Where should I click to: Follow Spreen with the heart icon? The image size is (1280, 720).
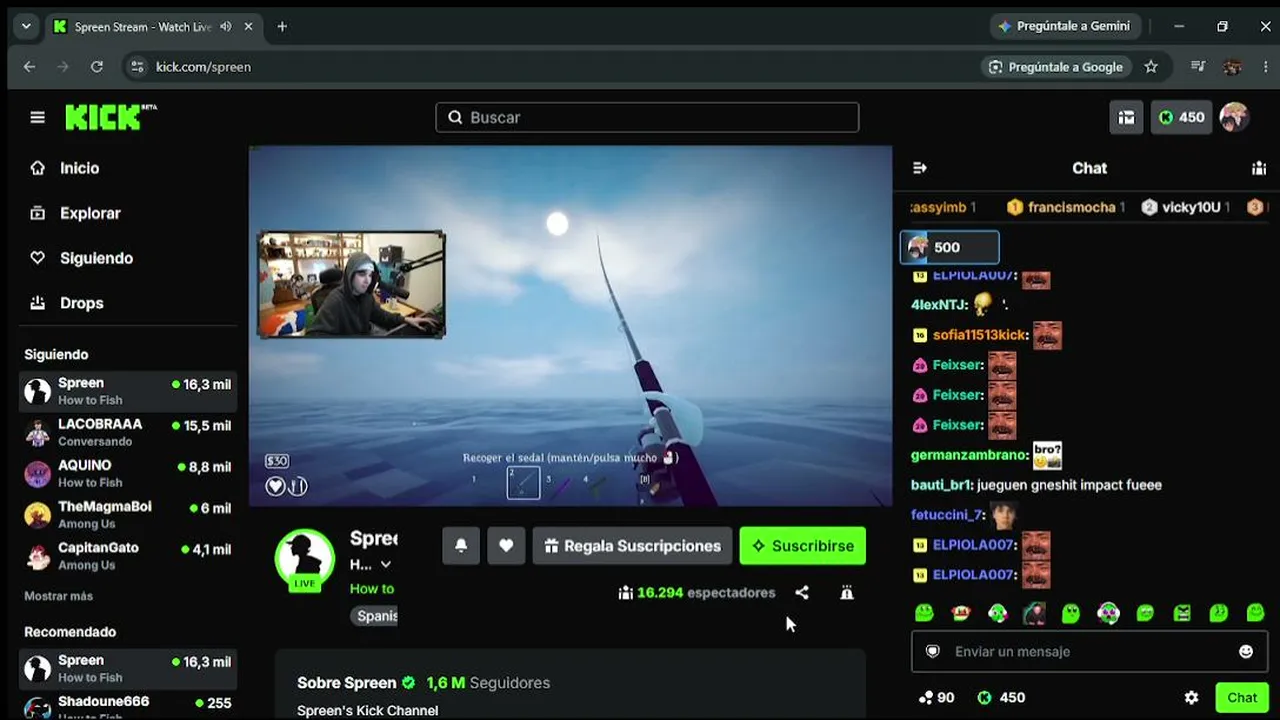click(506, 546)
